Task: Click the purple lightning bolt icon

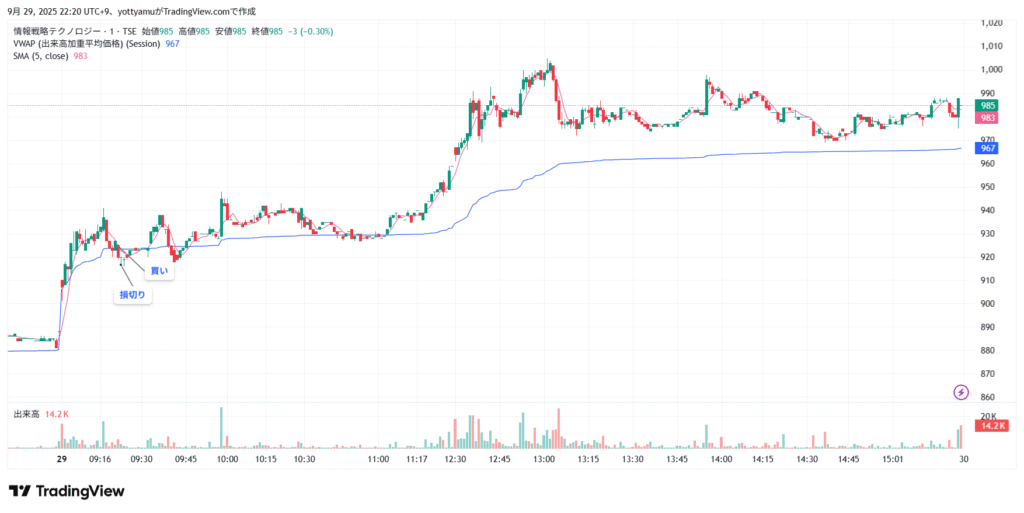Action: 961,392
